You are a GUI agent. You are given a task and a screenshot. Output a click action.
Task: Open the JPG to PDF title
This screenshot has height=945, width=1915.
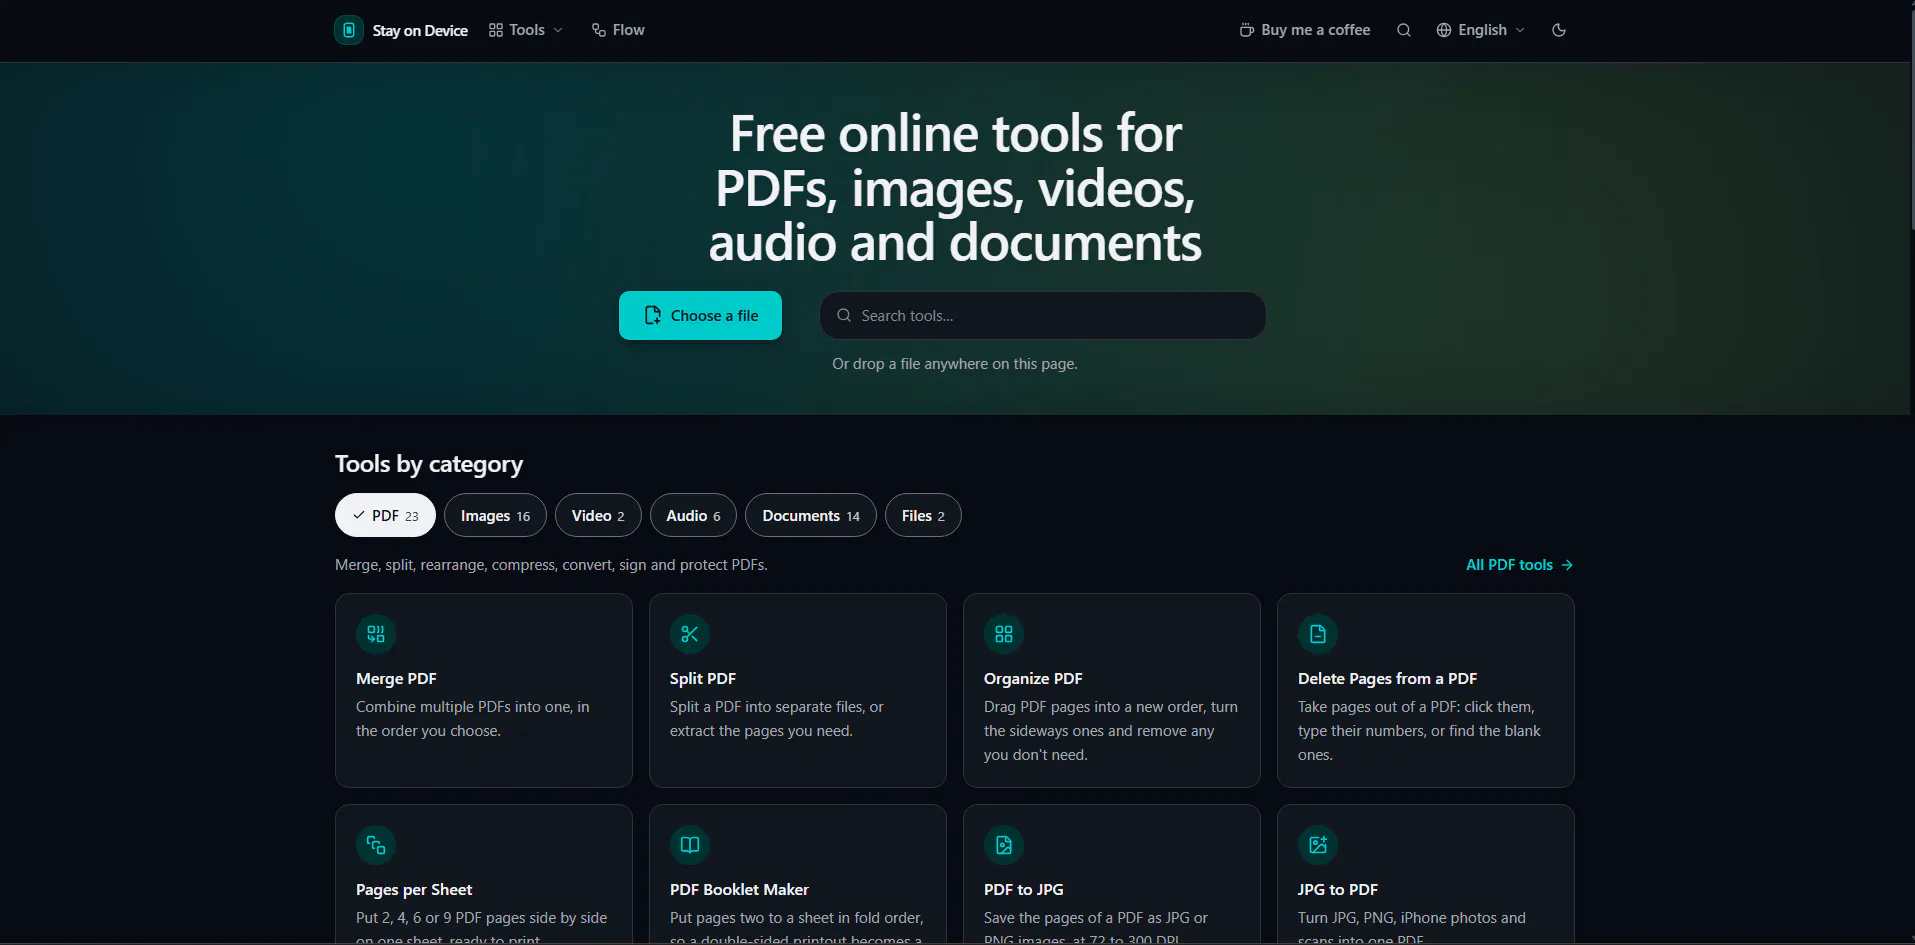1337,889
